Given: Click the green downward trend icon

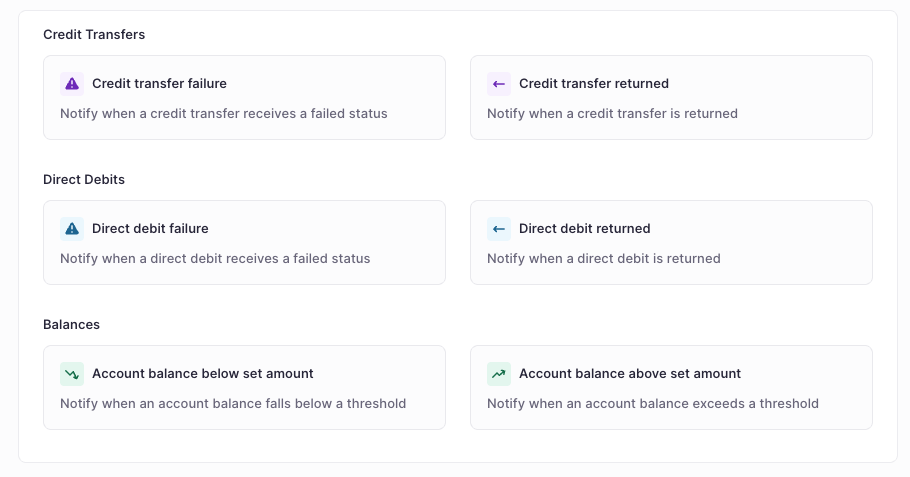Looking at the screenshot, I should coord(72,374).
